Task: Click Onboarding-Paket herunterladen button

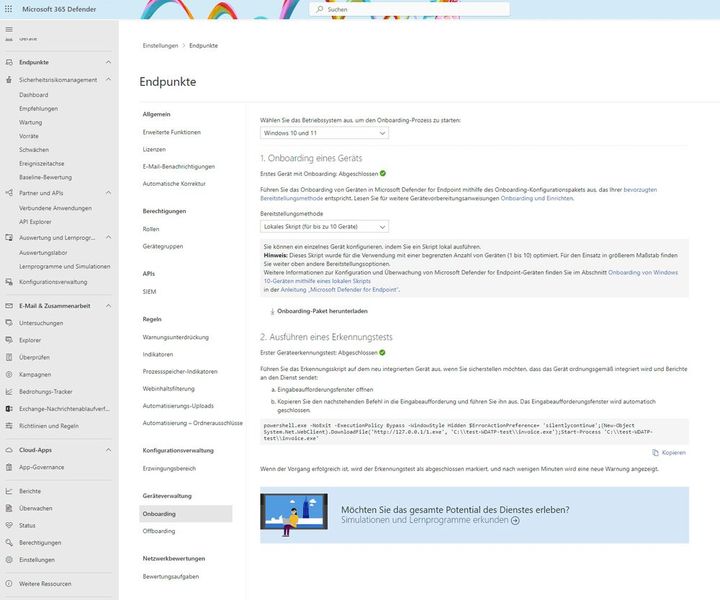Action: coord(319,311)
